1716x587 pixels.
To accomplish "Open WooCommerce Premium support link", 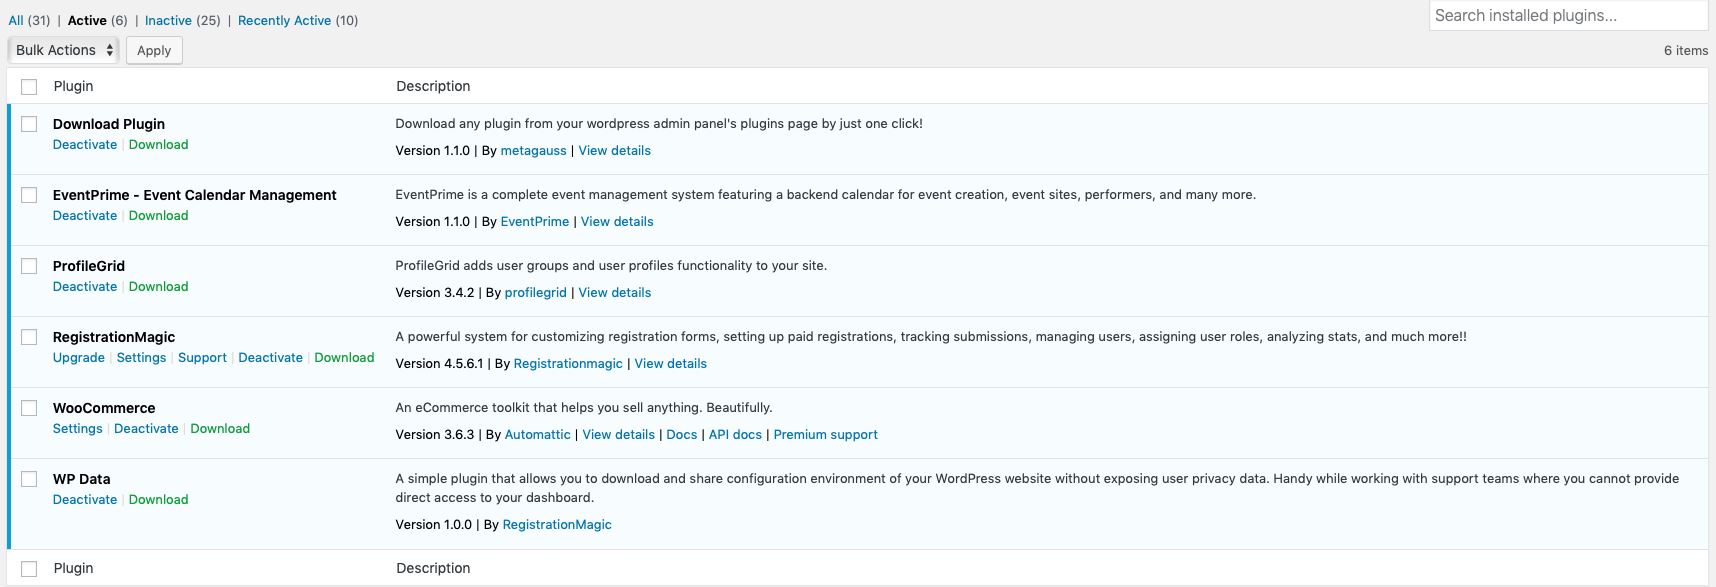I will click(825, 435).
